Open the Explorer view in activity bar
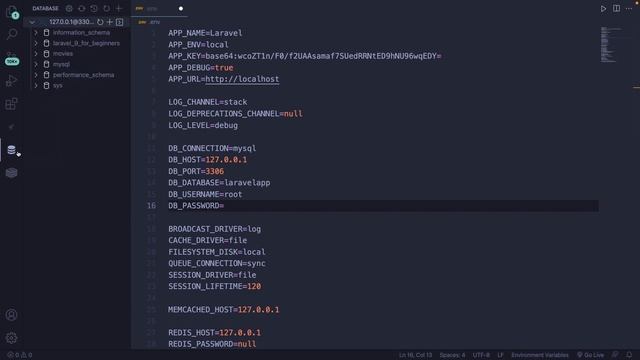 (11, 11)
